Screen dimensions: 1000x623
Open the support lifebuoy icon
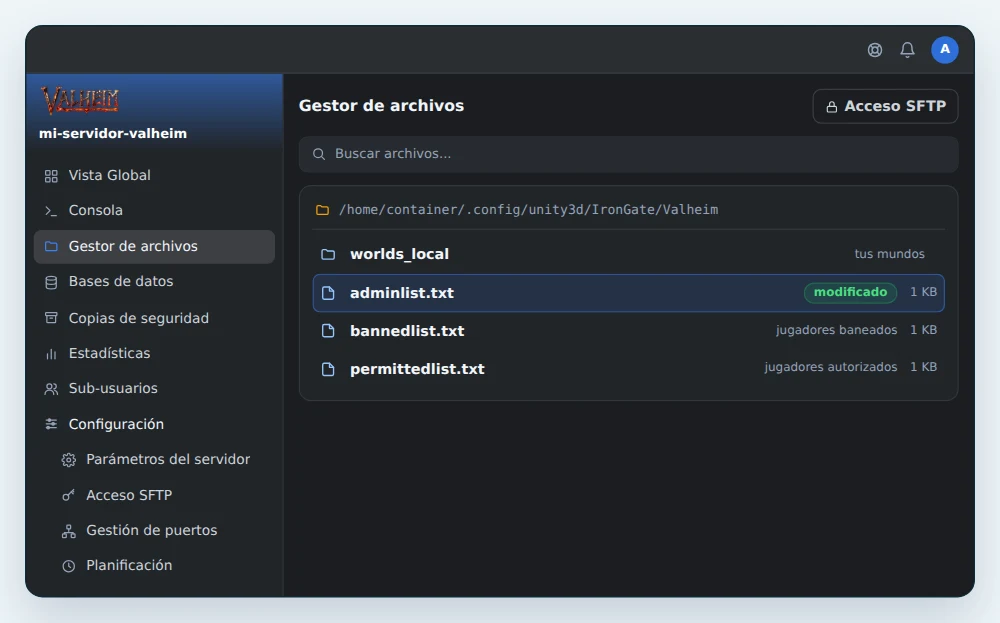(x=875, y=50)
